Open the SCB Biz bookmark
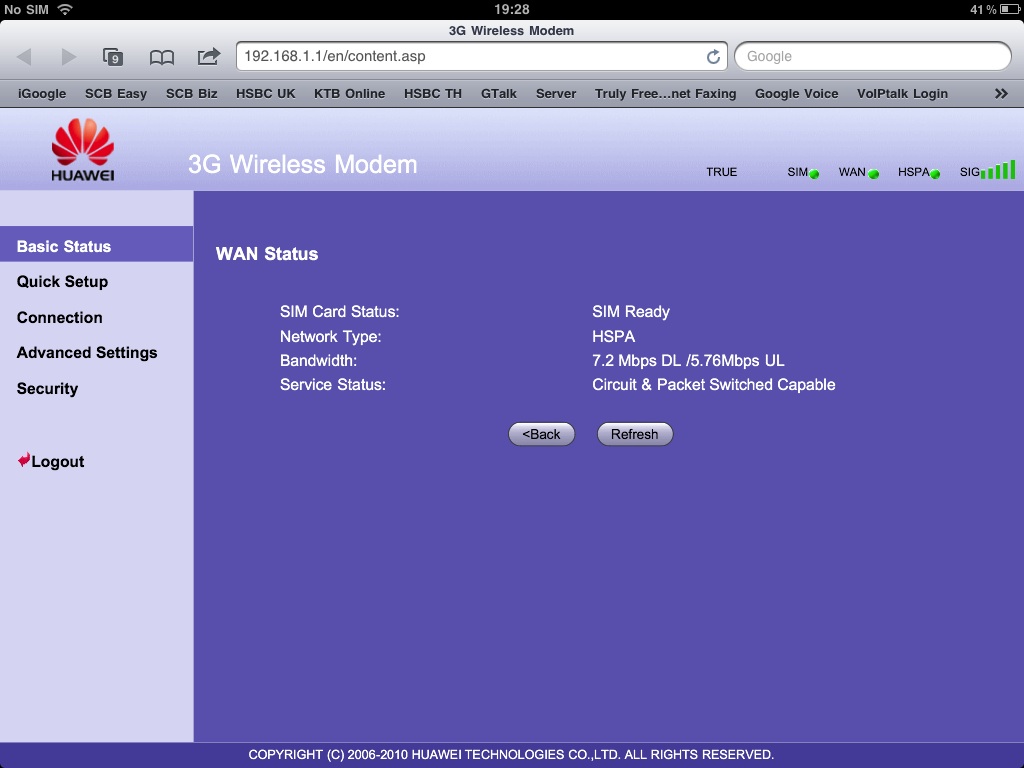1024x768 pixels. point(191,93)
